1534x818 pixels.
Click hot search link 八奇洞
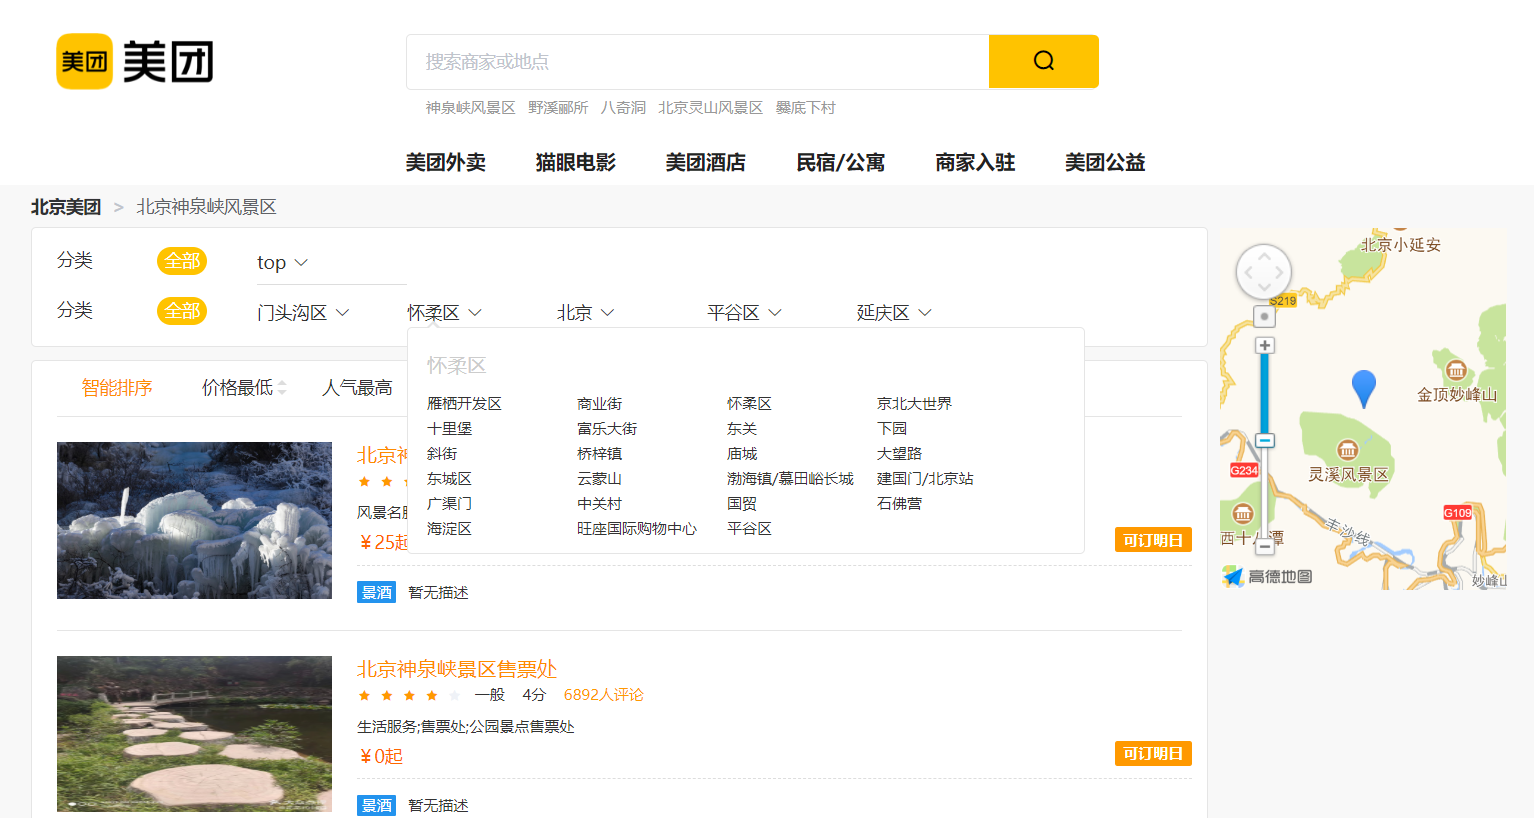click(623, 107)
